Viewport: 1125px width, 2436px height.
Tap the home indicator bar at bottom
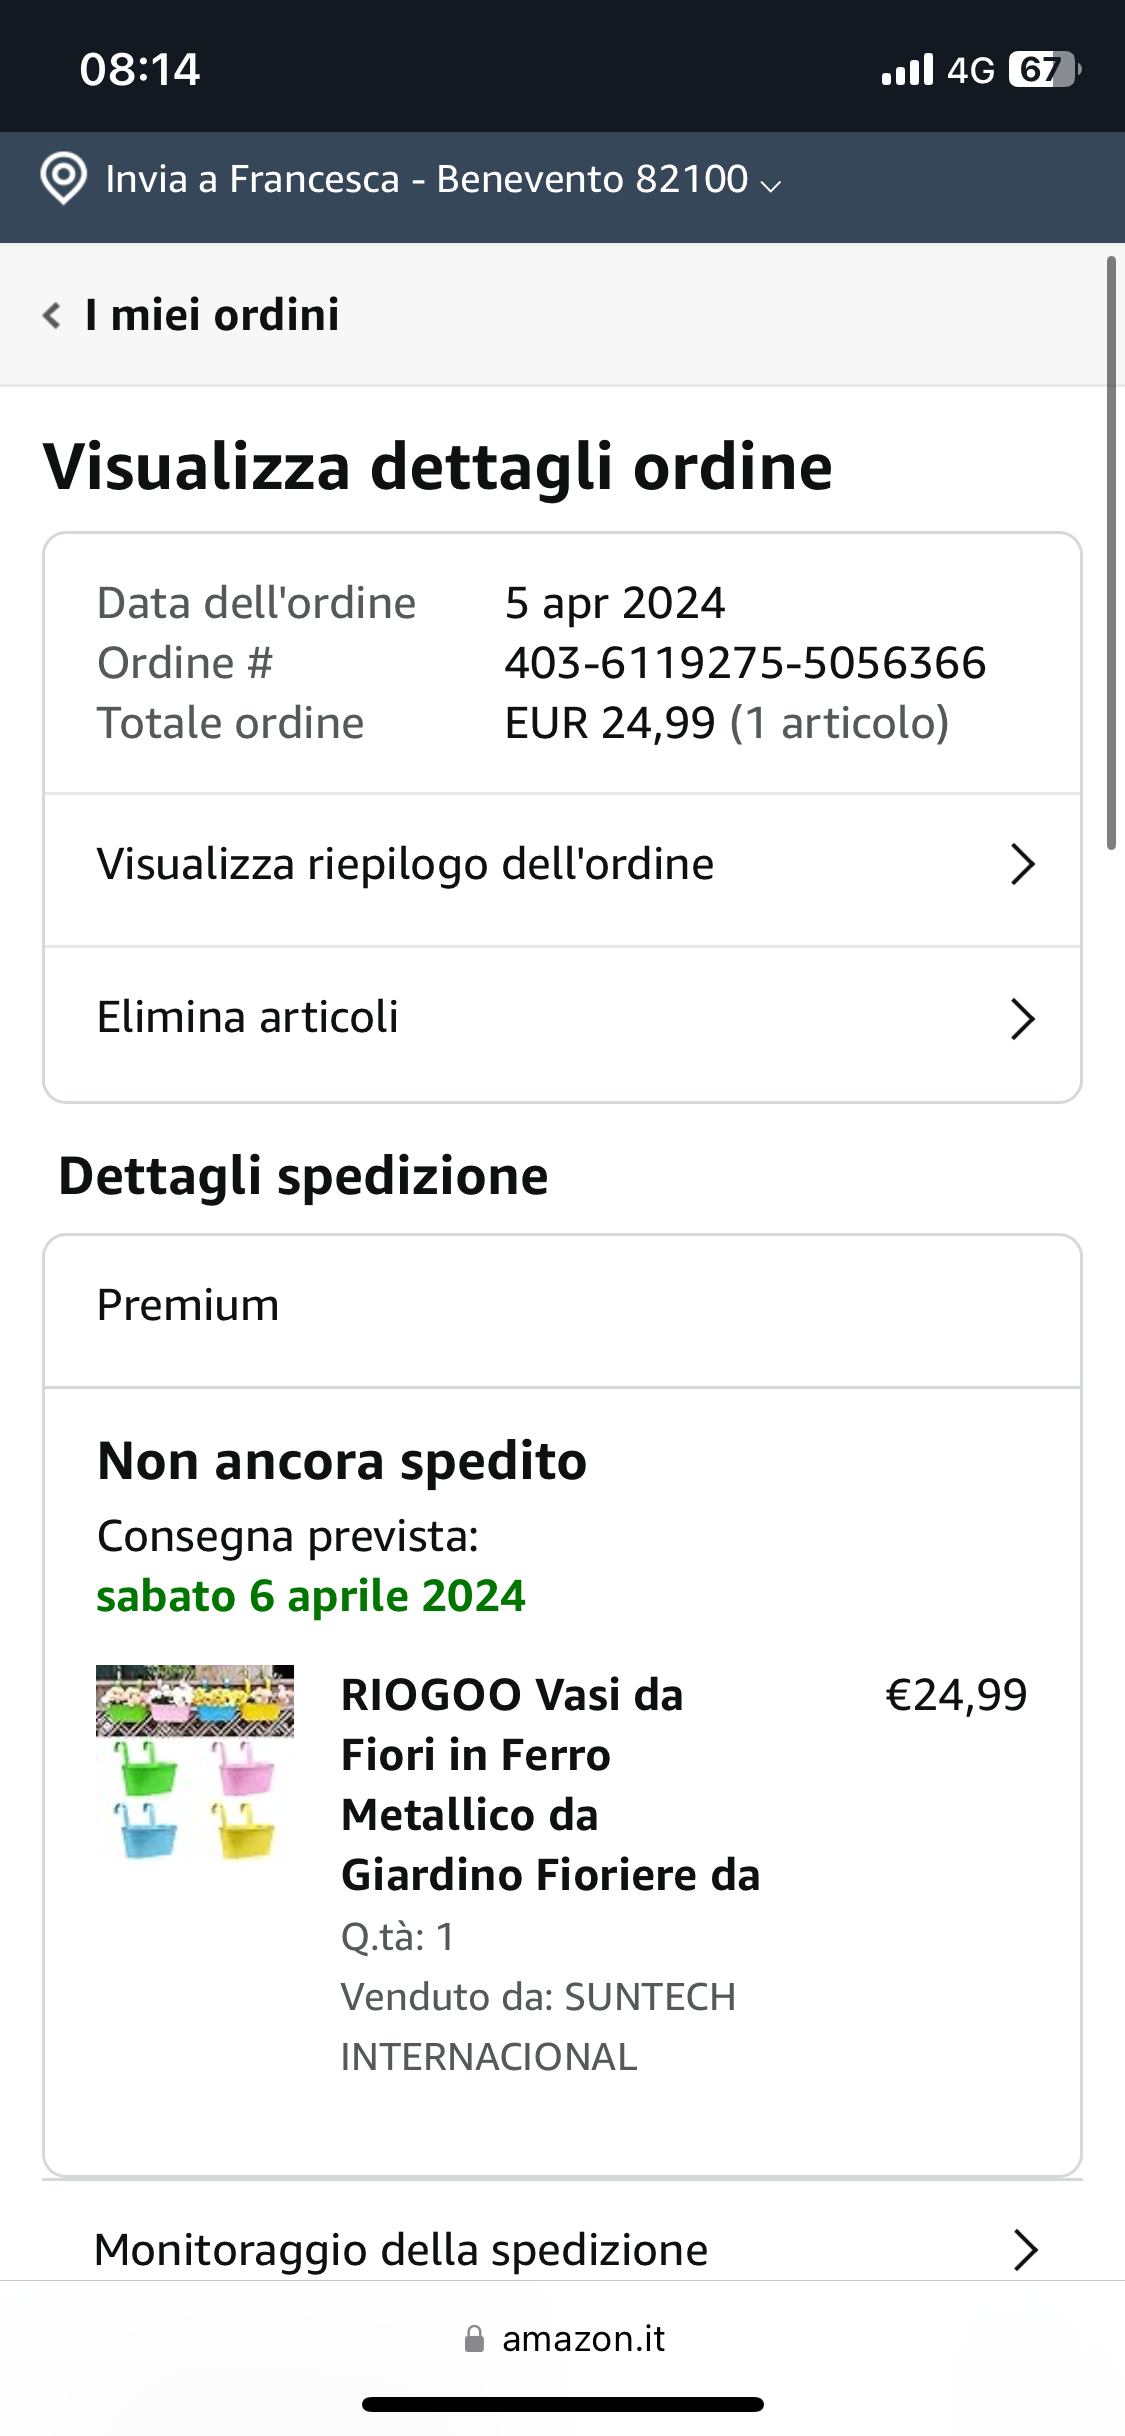pyautogui.click(x=562, y=2404)
